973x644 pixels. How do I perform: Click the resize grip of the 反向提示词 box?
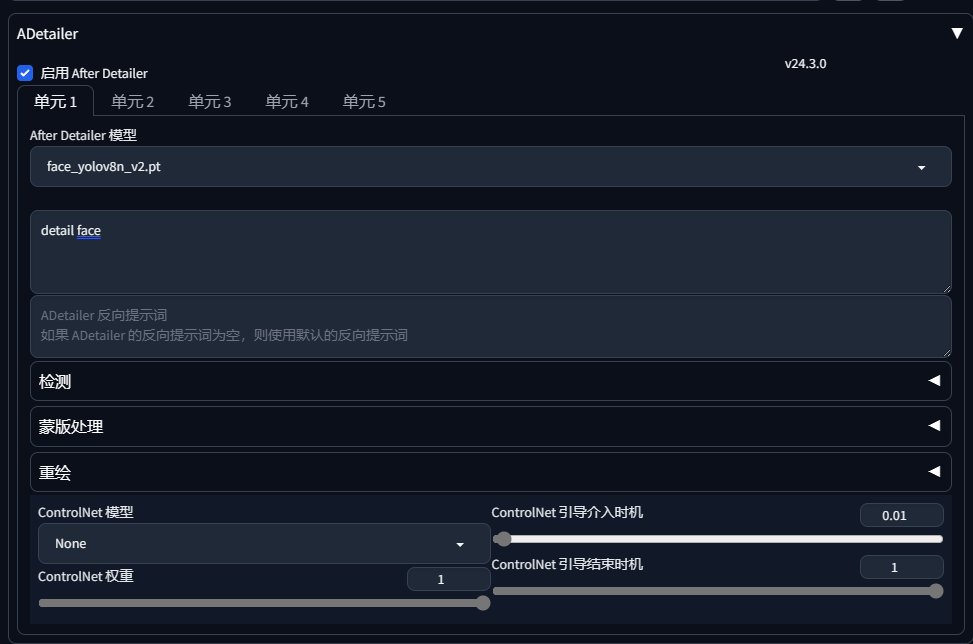coord(946,352)
